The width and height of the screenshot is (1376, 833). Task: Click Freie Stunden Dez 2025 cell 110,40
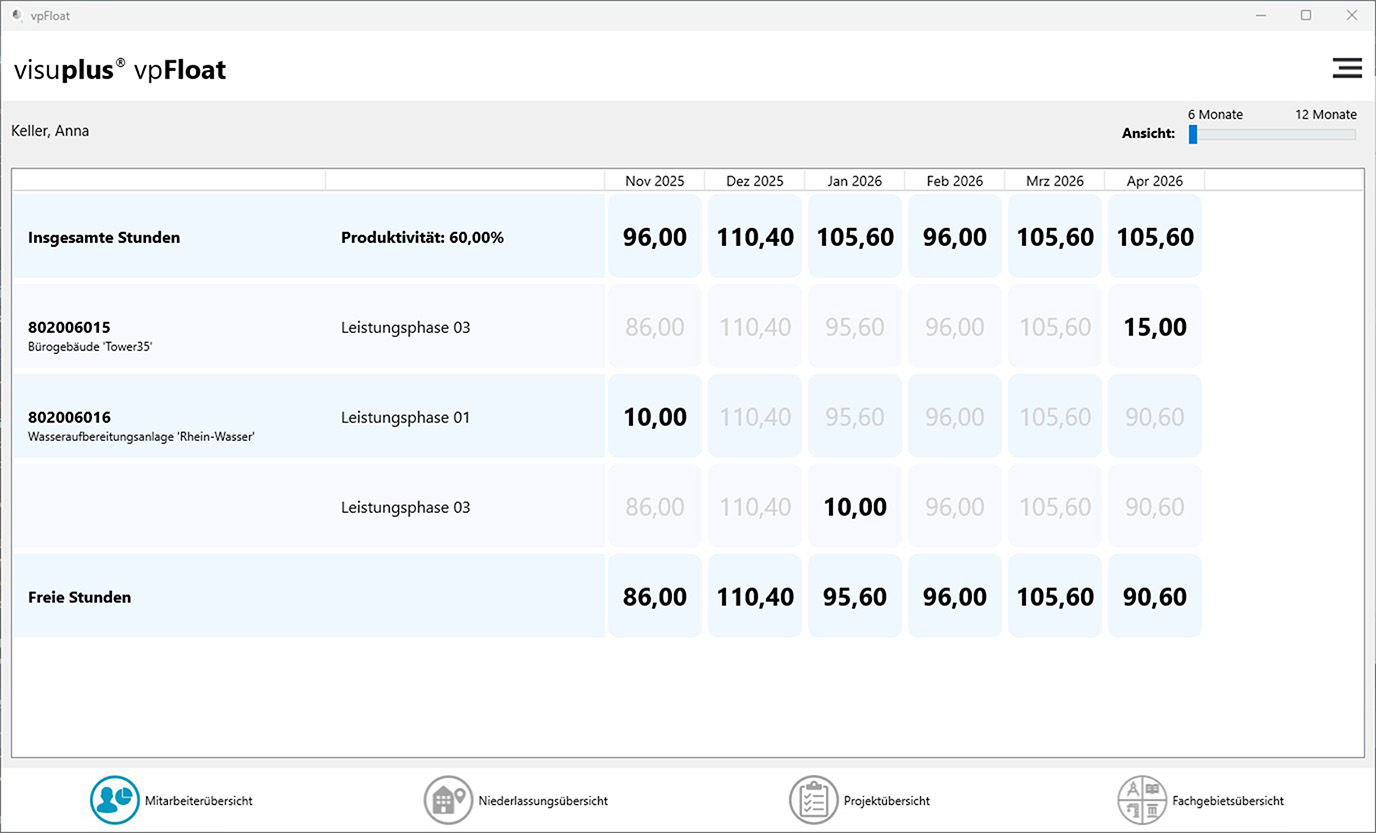pos(755,597)
